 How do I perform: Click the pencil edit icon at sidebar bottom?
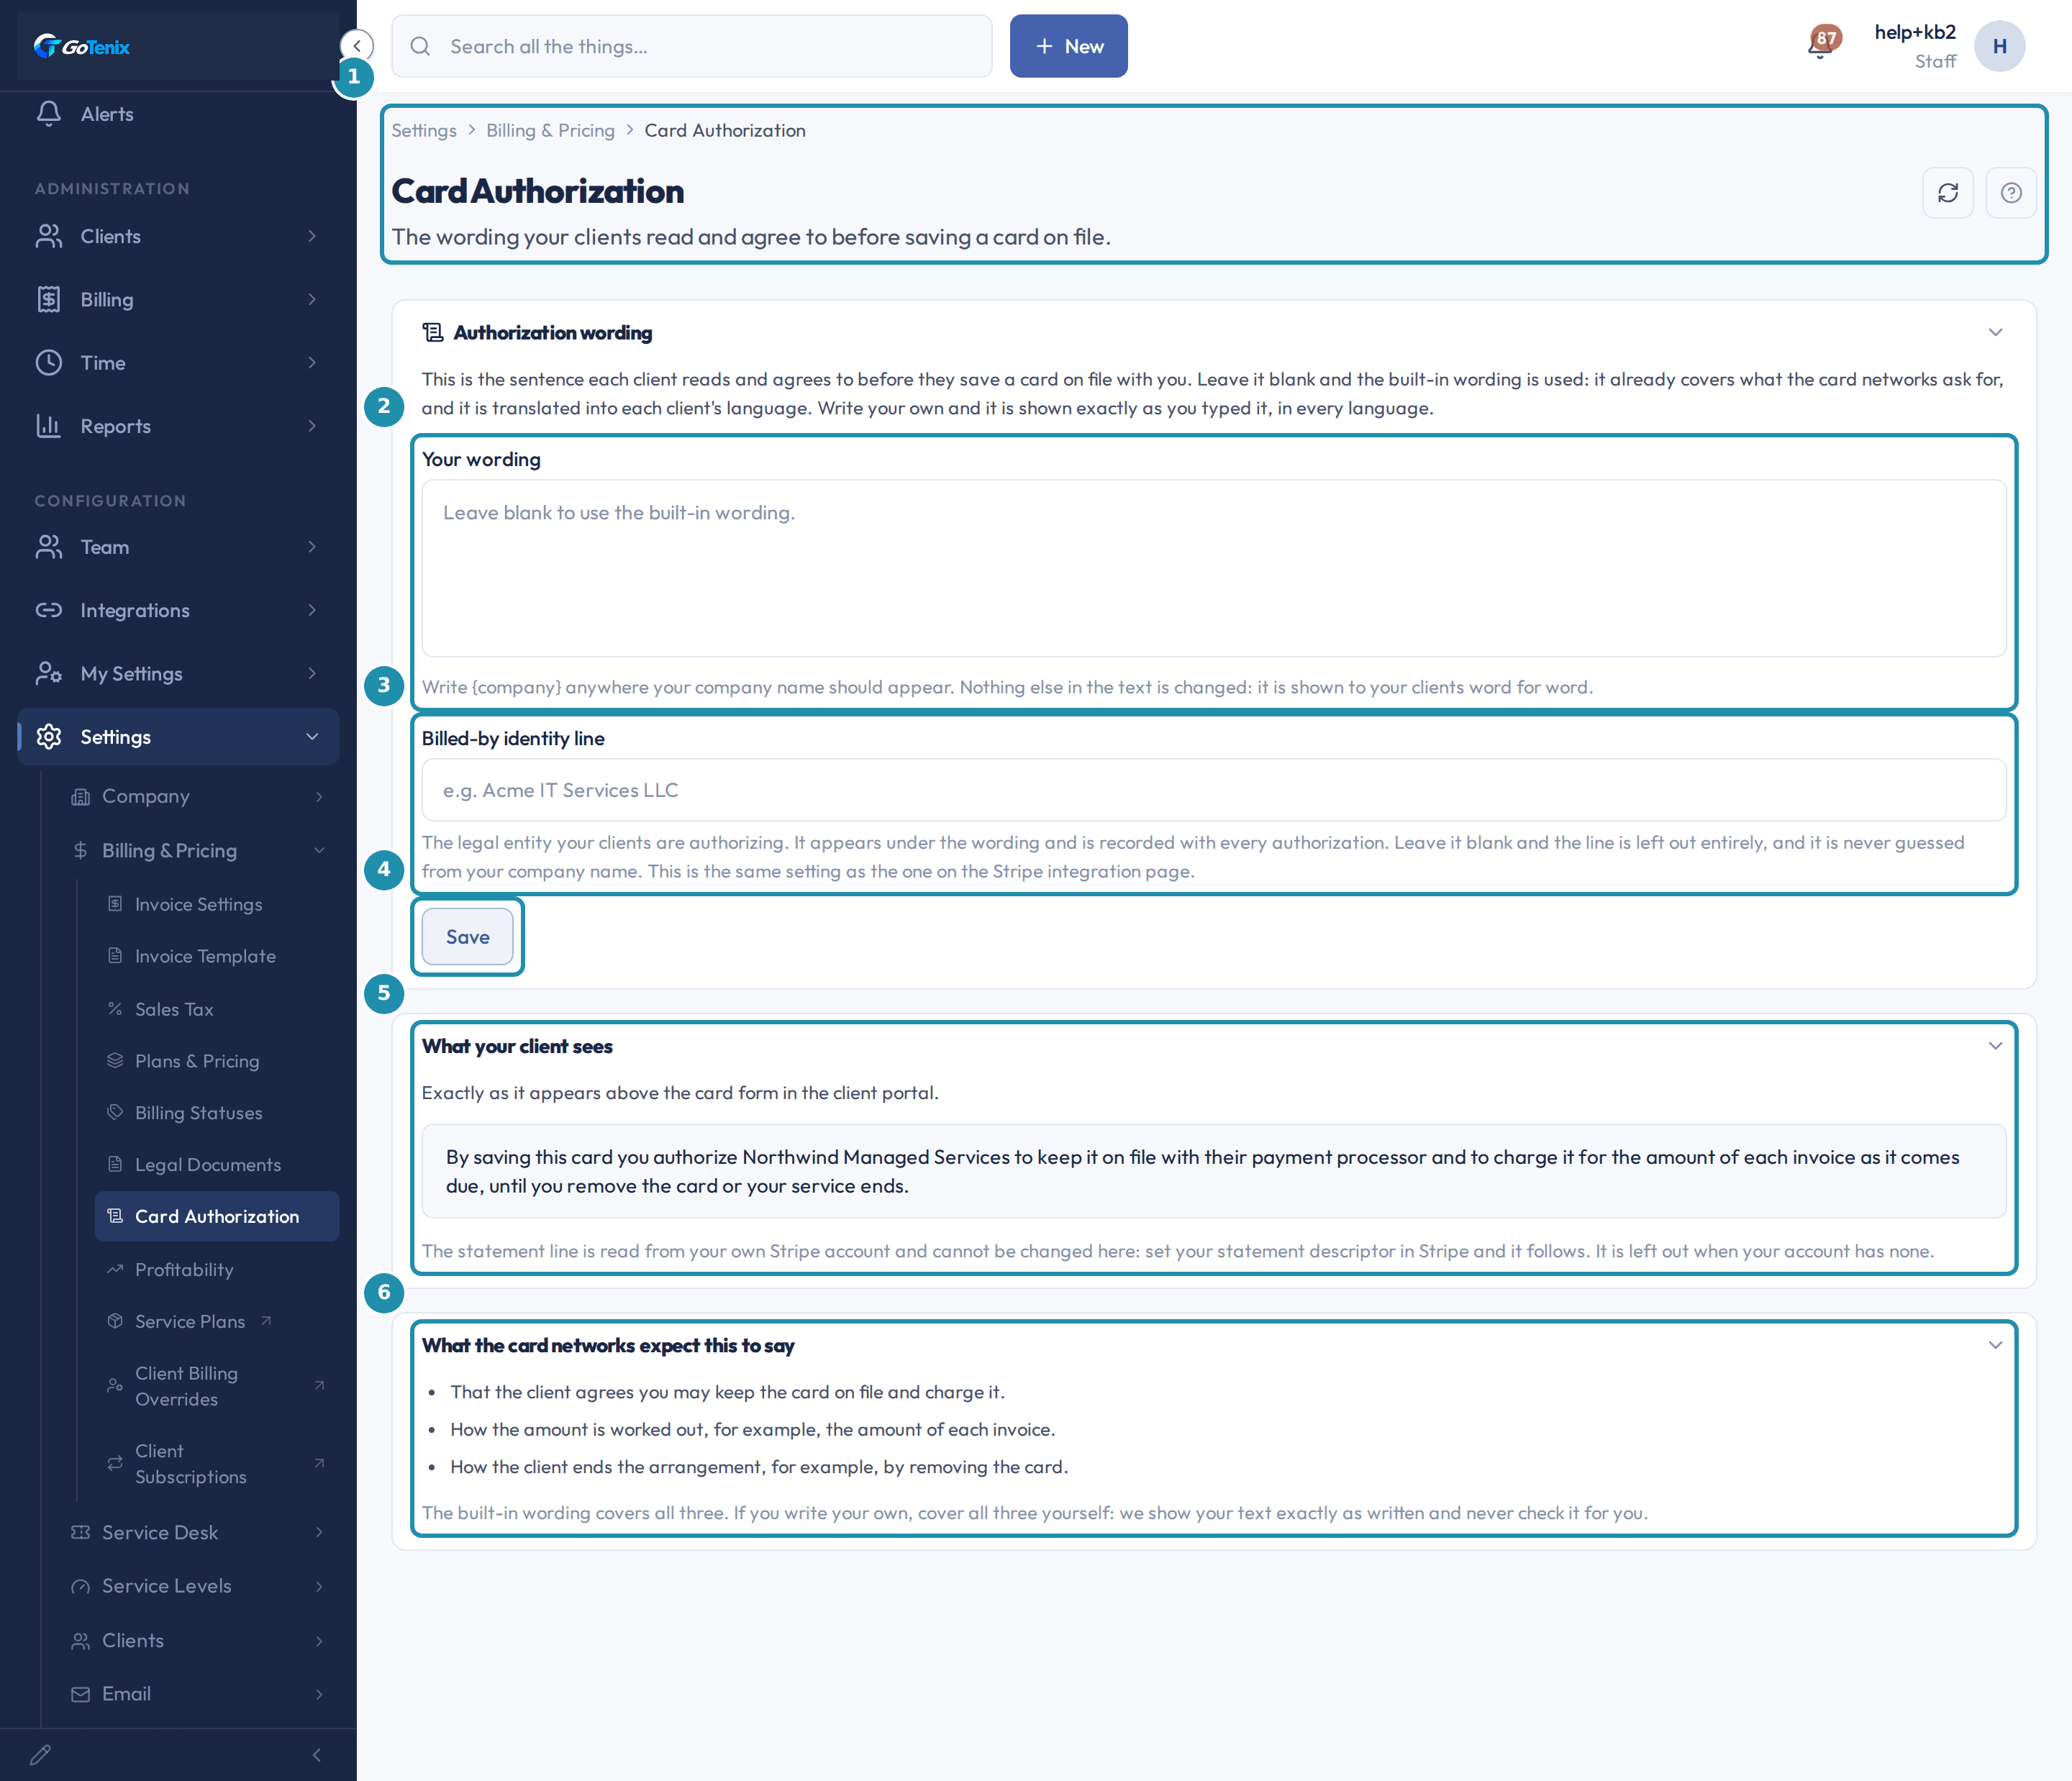[40, 1754]
